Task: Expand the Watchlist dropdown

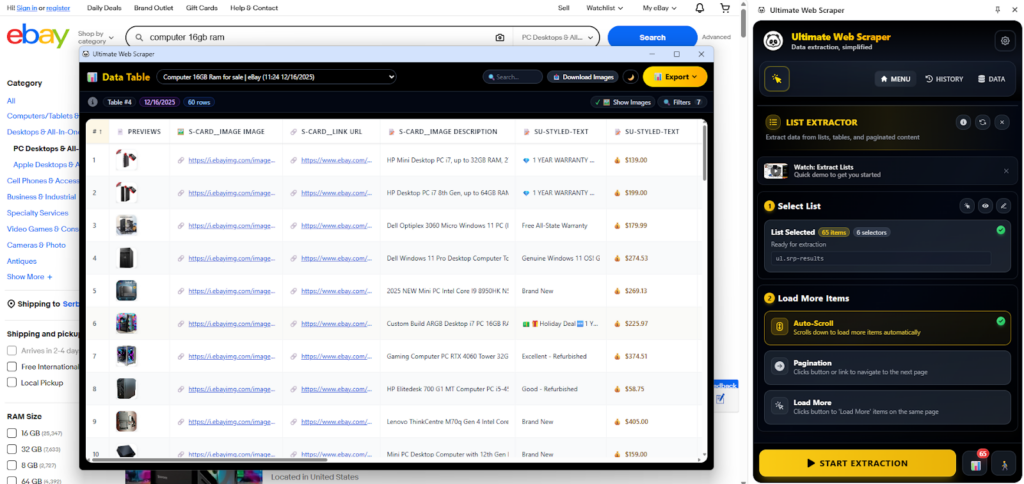Action: click(x=604, y=8)
